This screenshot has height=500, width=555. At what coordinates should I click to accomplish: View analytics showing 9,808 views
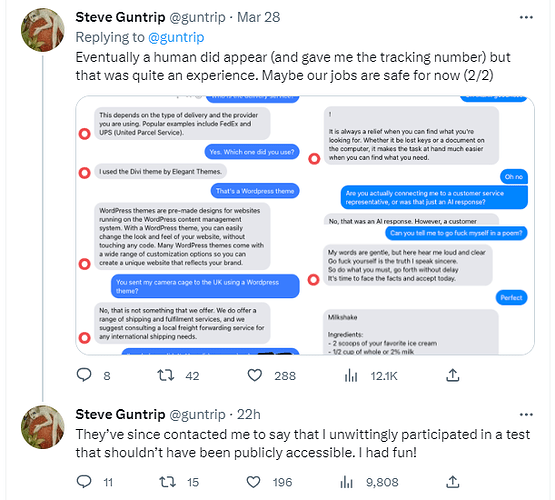(x=347, y=482)
